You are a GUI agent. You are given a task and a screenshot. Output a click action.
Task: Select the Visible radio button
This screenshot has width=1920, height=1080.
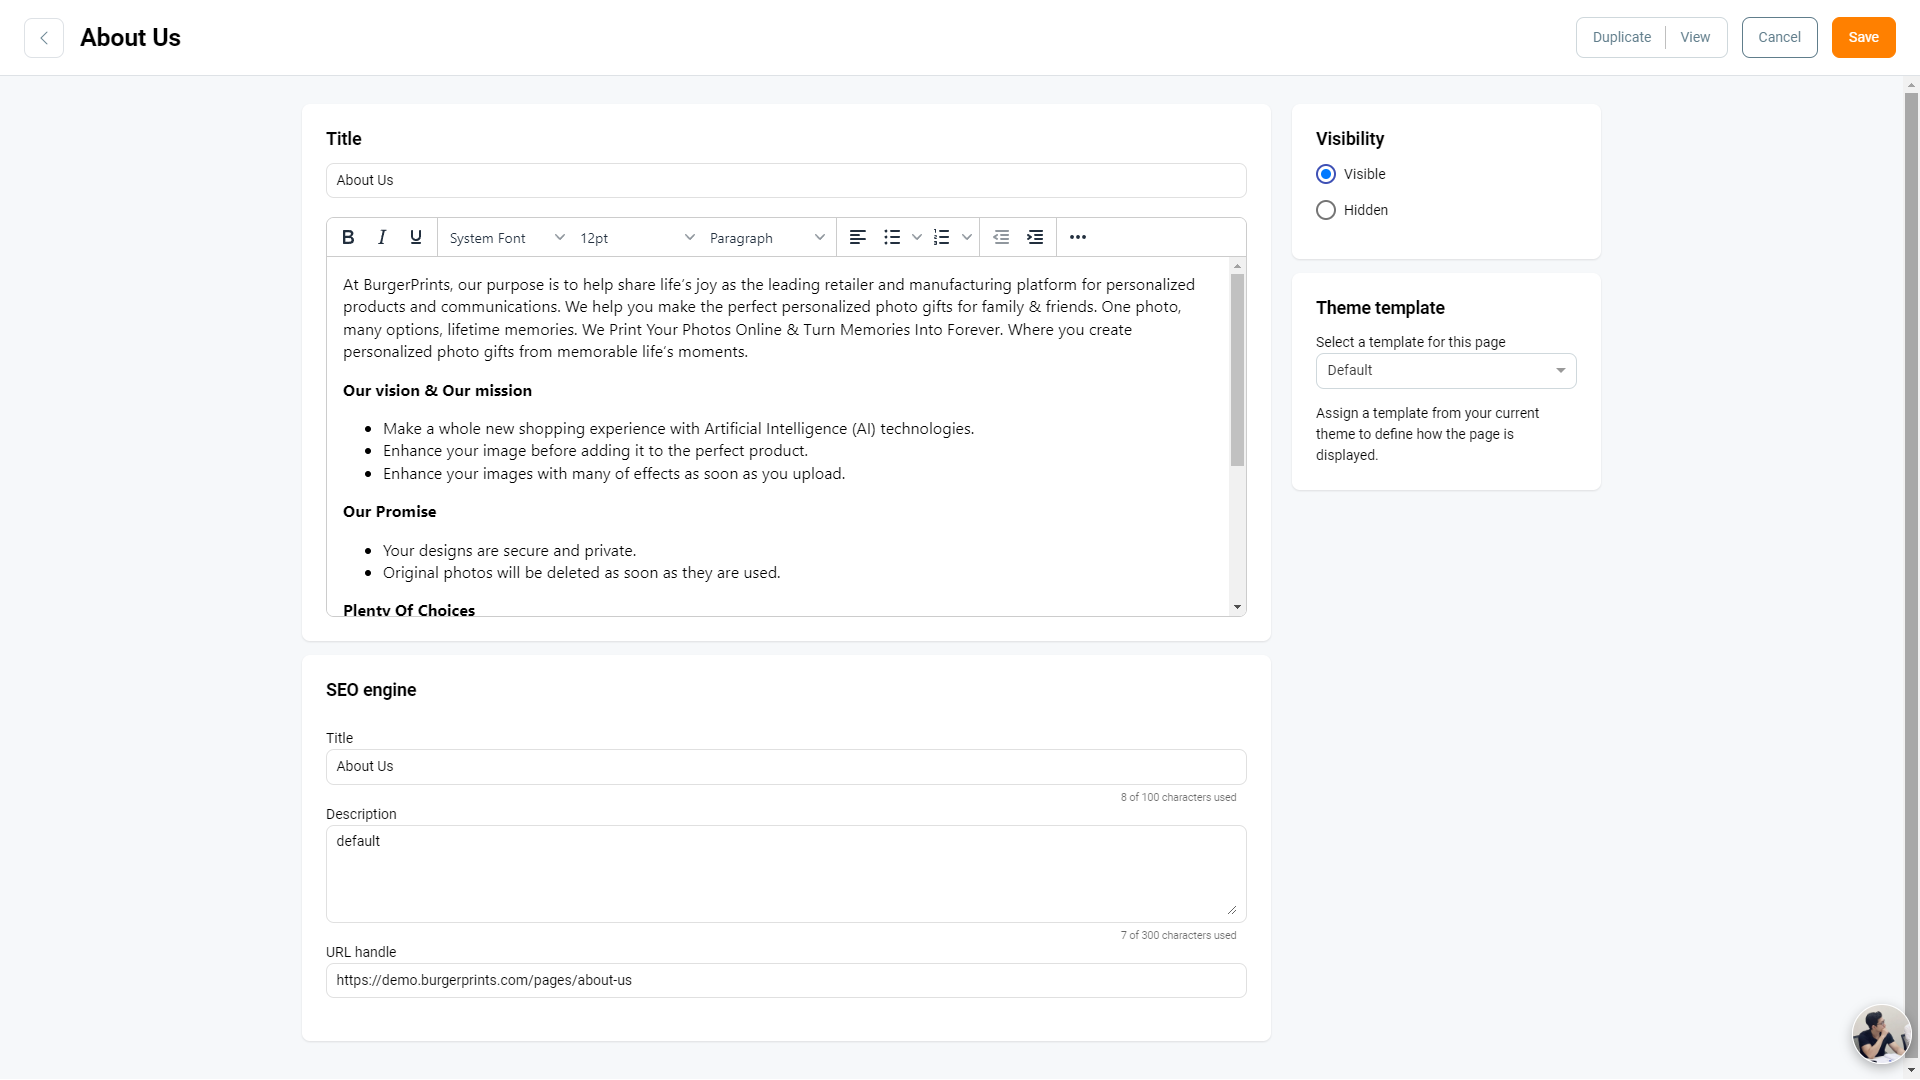(x=1324, y=173)
